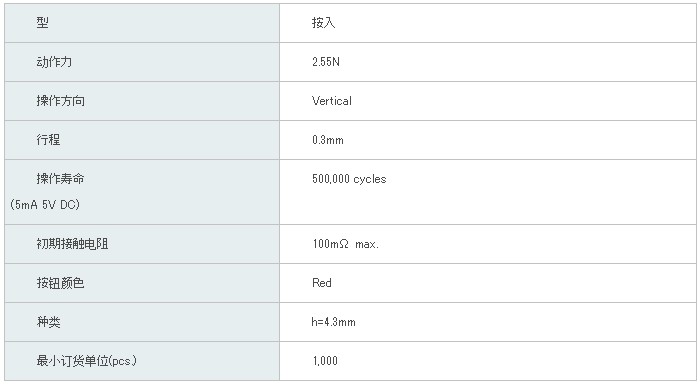The image size is (700, 385).
Task: Click the 行程 row label
Action: [48, 140]
